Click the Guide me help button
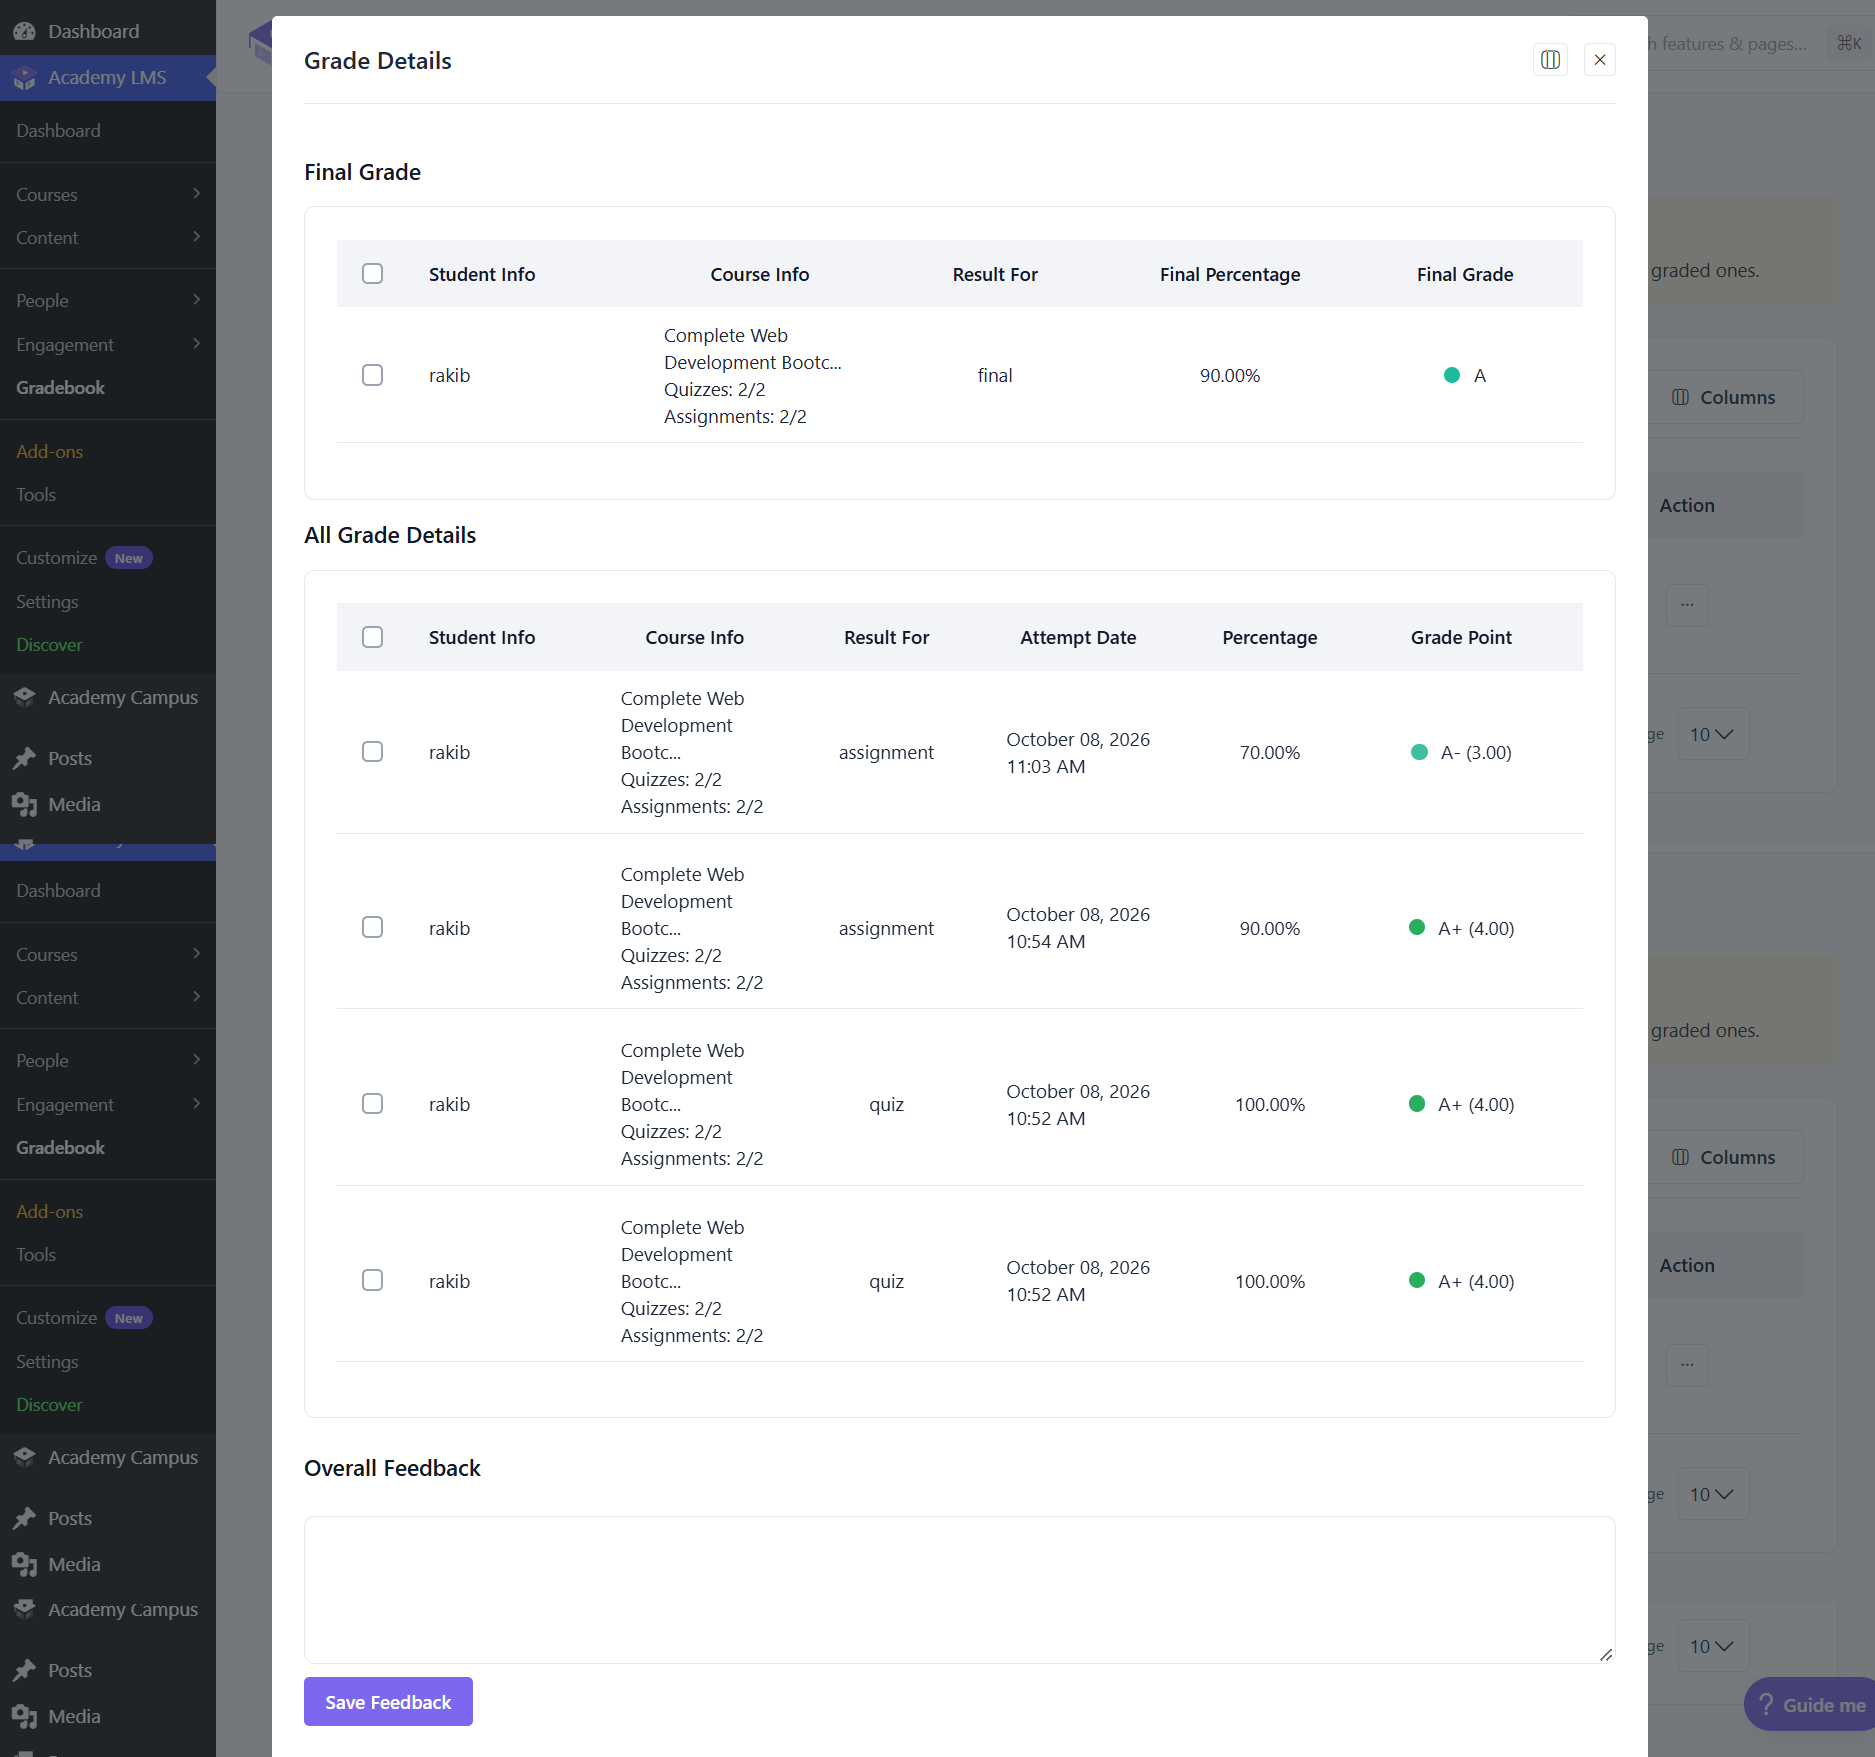This screenshot has height=1757, width=1875. tap(1811, 1705)
